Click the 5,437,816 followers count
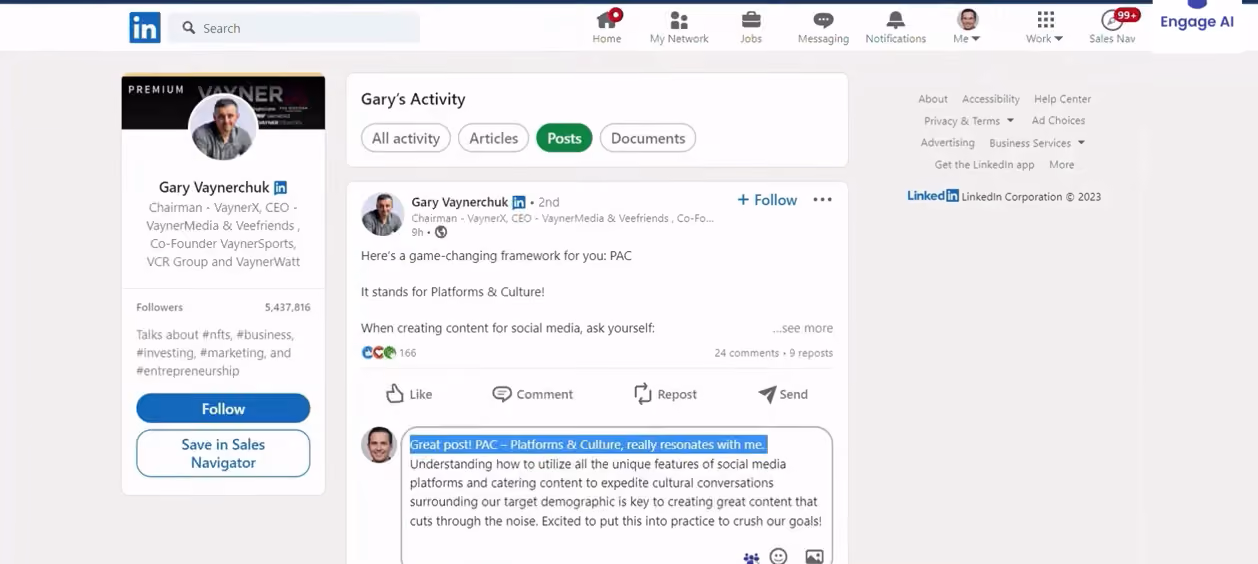1258x564 pixels. point(288,307)
